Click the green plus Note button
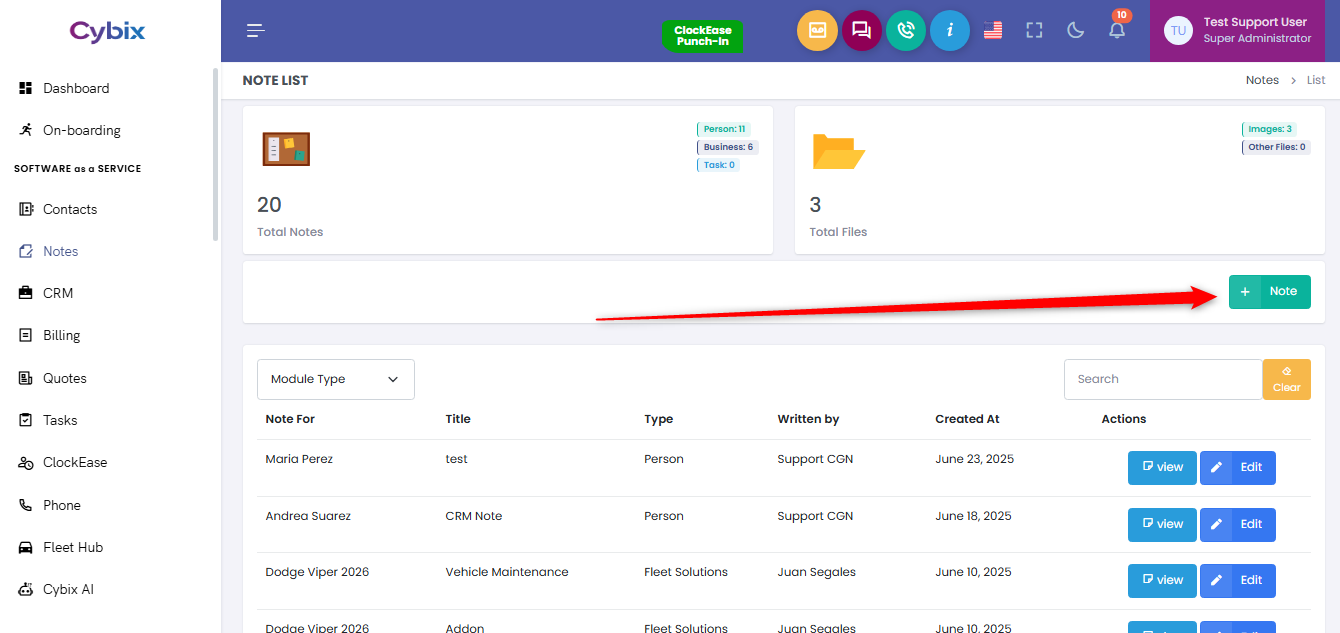This screenshot has width=1340, height=633. click(1269, 292)
